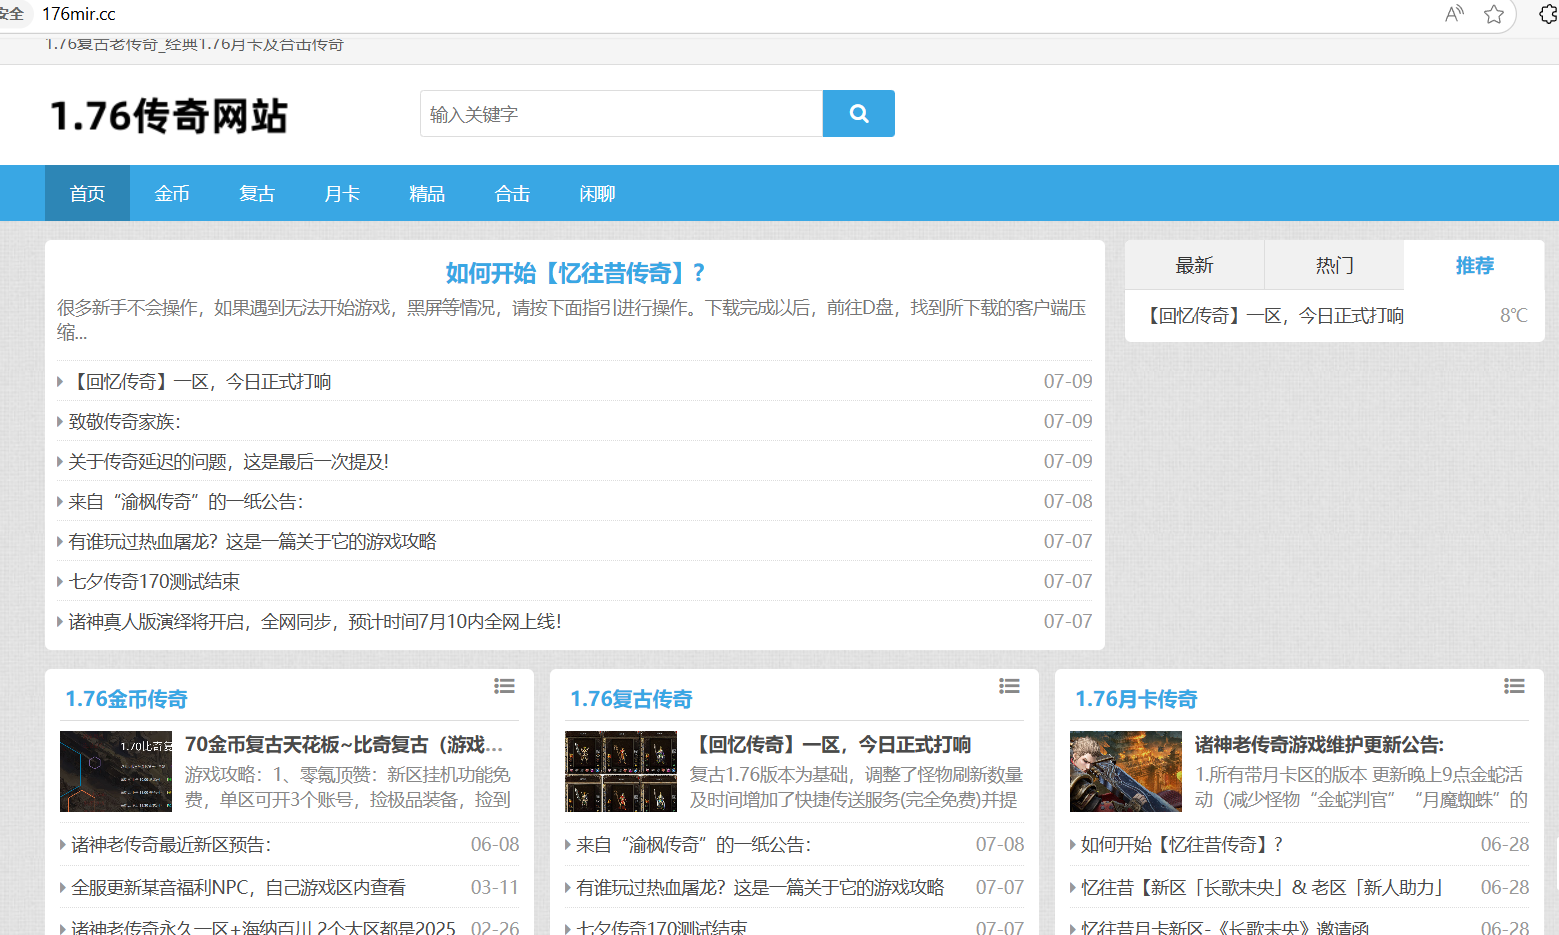This screenshot has height=935, width=1559.
Task: Click the read aloud icon in address bar
Action: [x=1454, y=14]
